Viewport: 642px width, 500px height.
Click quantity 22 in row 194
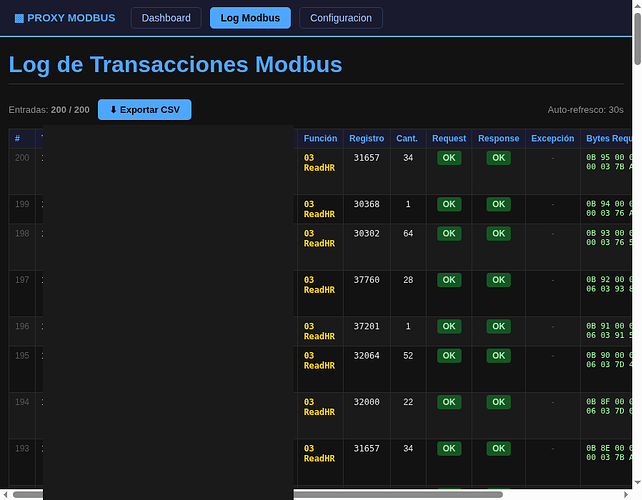pos(408,402)
